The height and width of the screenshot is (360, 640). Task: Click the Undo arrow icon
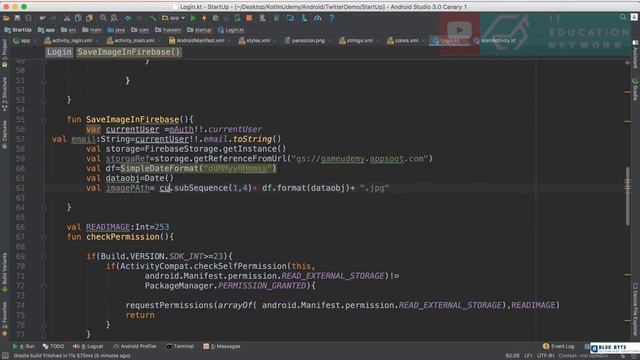click(42, 18)
